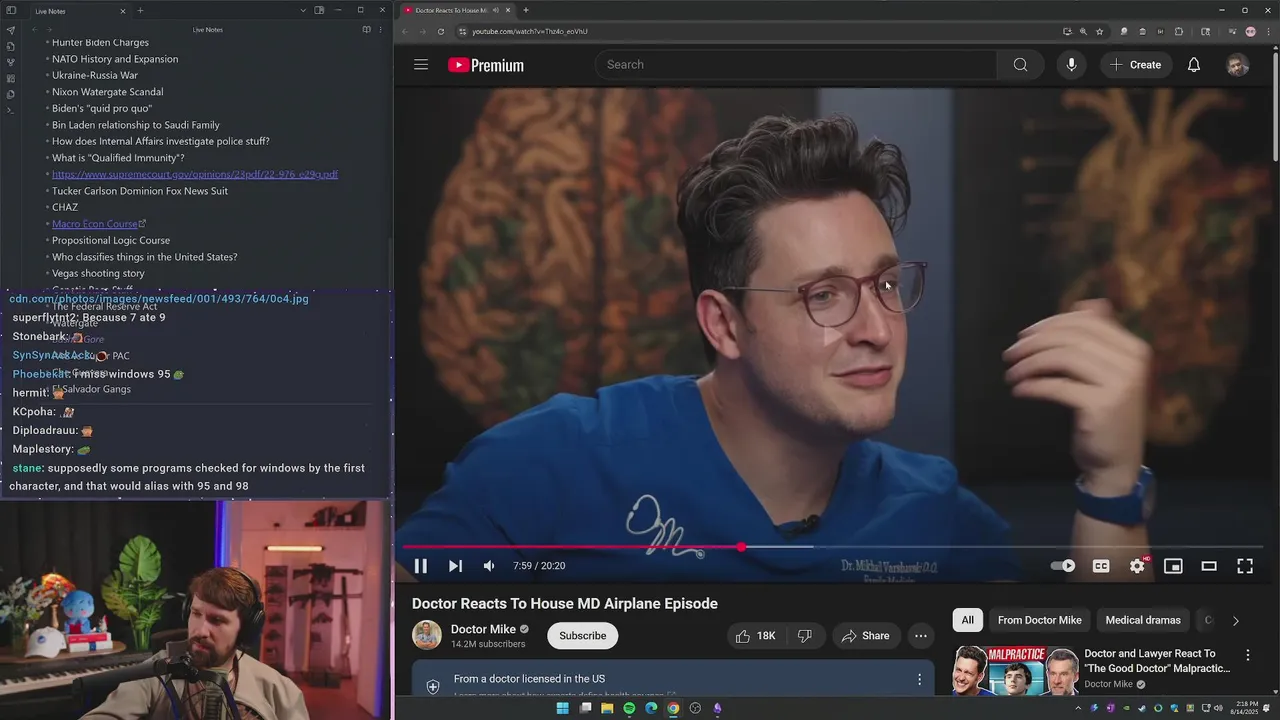1280x720 pixels.
Task: Open the Windows Start menu
Action: point(563,708)
